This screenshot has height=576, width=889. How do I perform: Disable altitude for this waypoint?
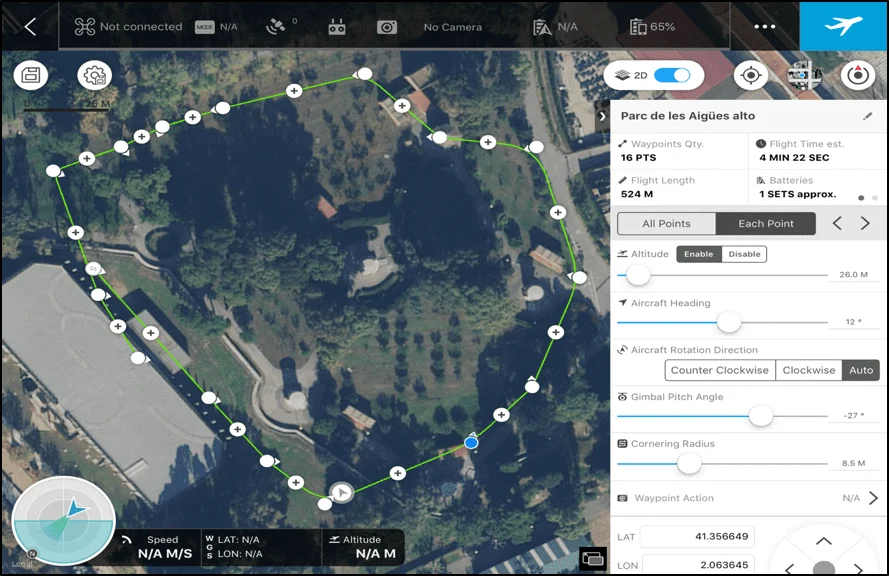744,254
